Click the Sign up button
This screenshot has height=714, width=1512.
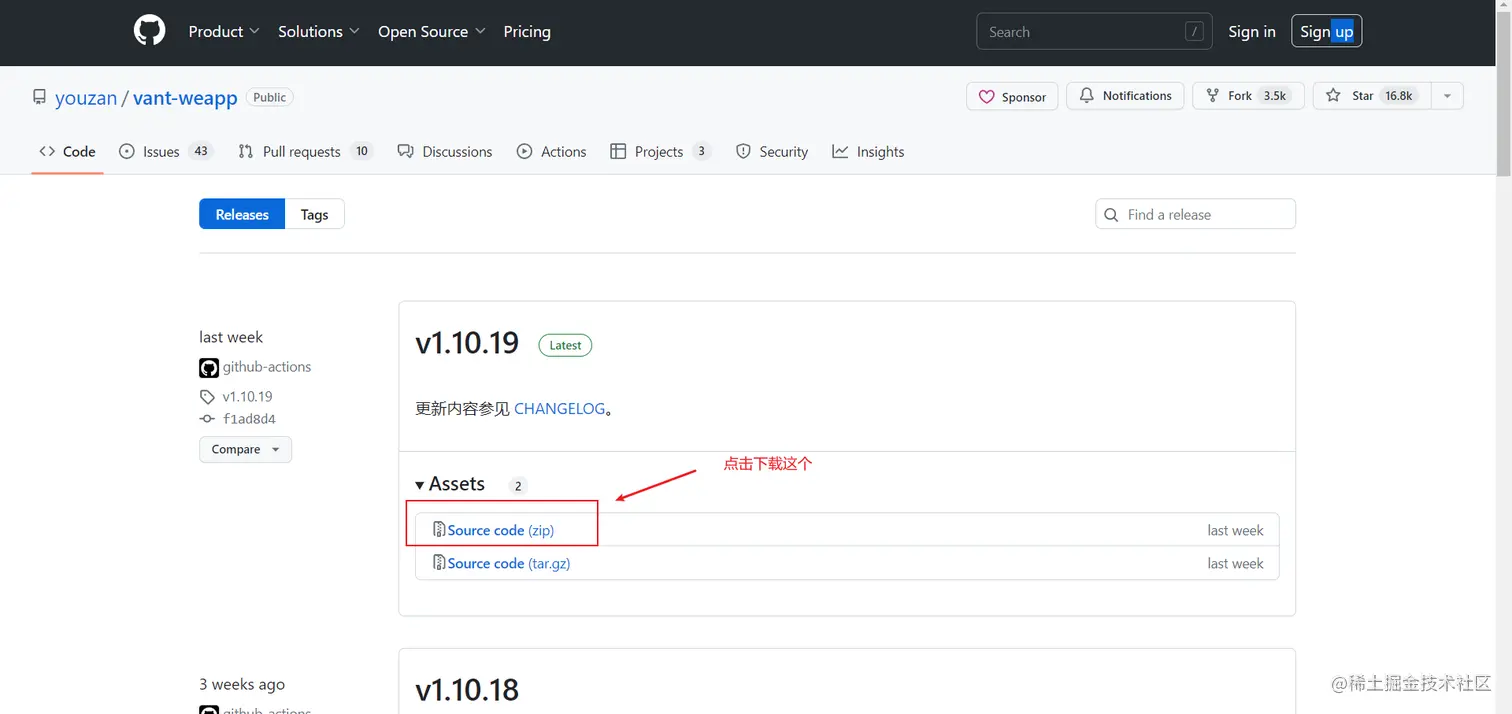click(1326, 31)
